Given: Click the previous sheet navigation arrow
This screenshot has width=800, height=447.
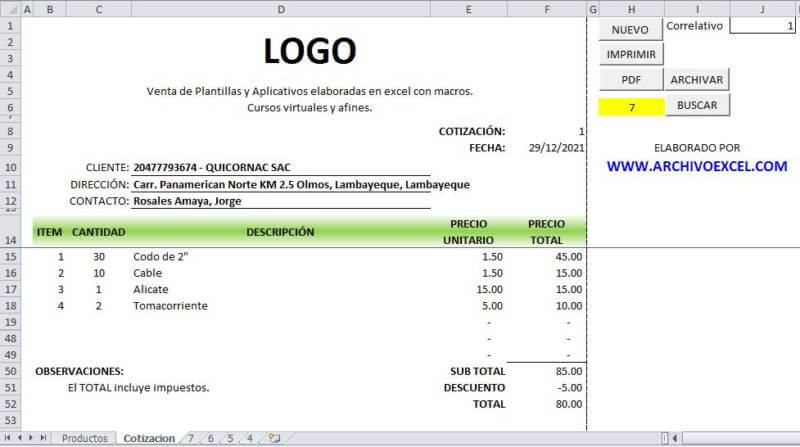Looking at the screenshot, I should pos(19,438).
